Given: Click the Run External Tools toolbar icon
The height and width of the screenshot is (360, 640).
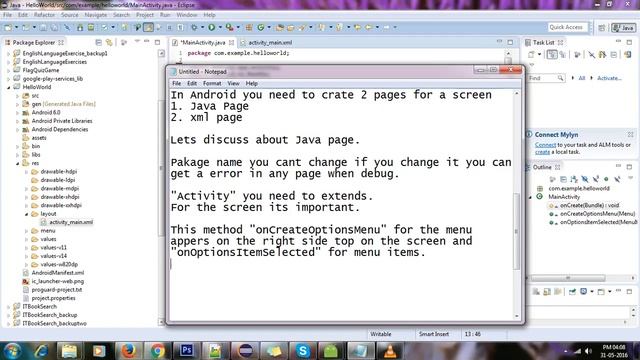Looking at the screenshot, I should click(x=229, y=27).
